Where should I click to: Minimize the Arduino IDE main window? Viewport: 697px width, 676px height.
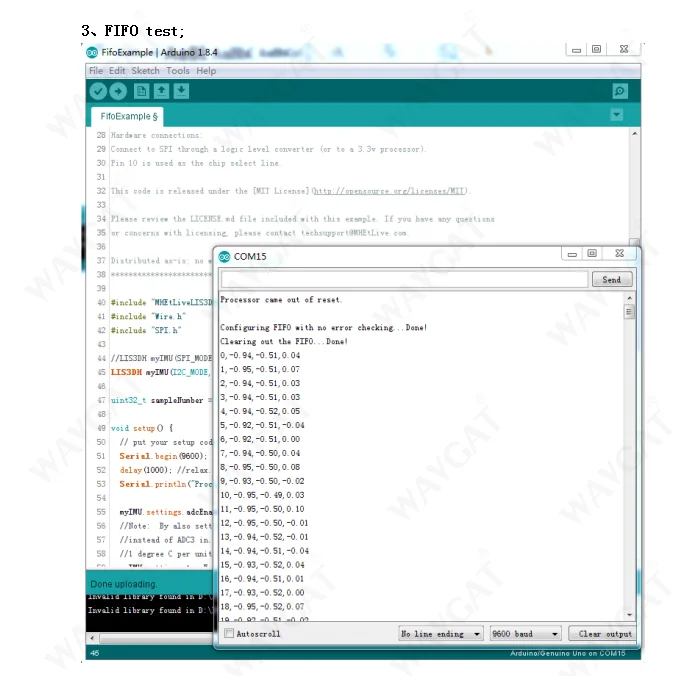pyautogui.click(x=577, y=49)
